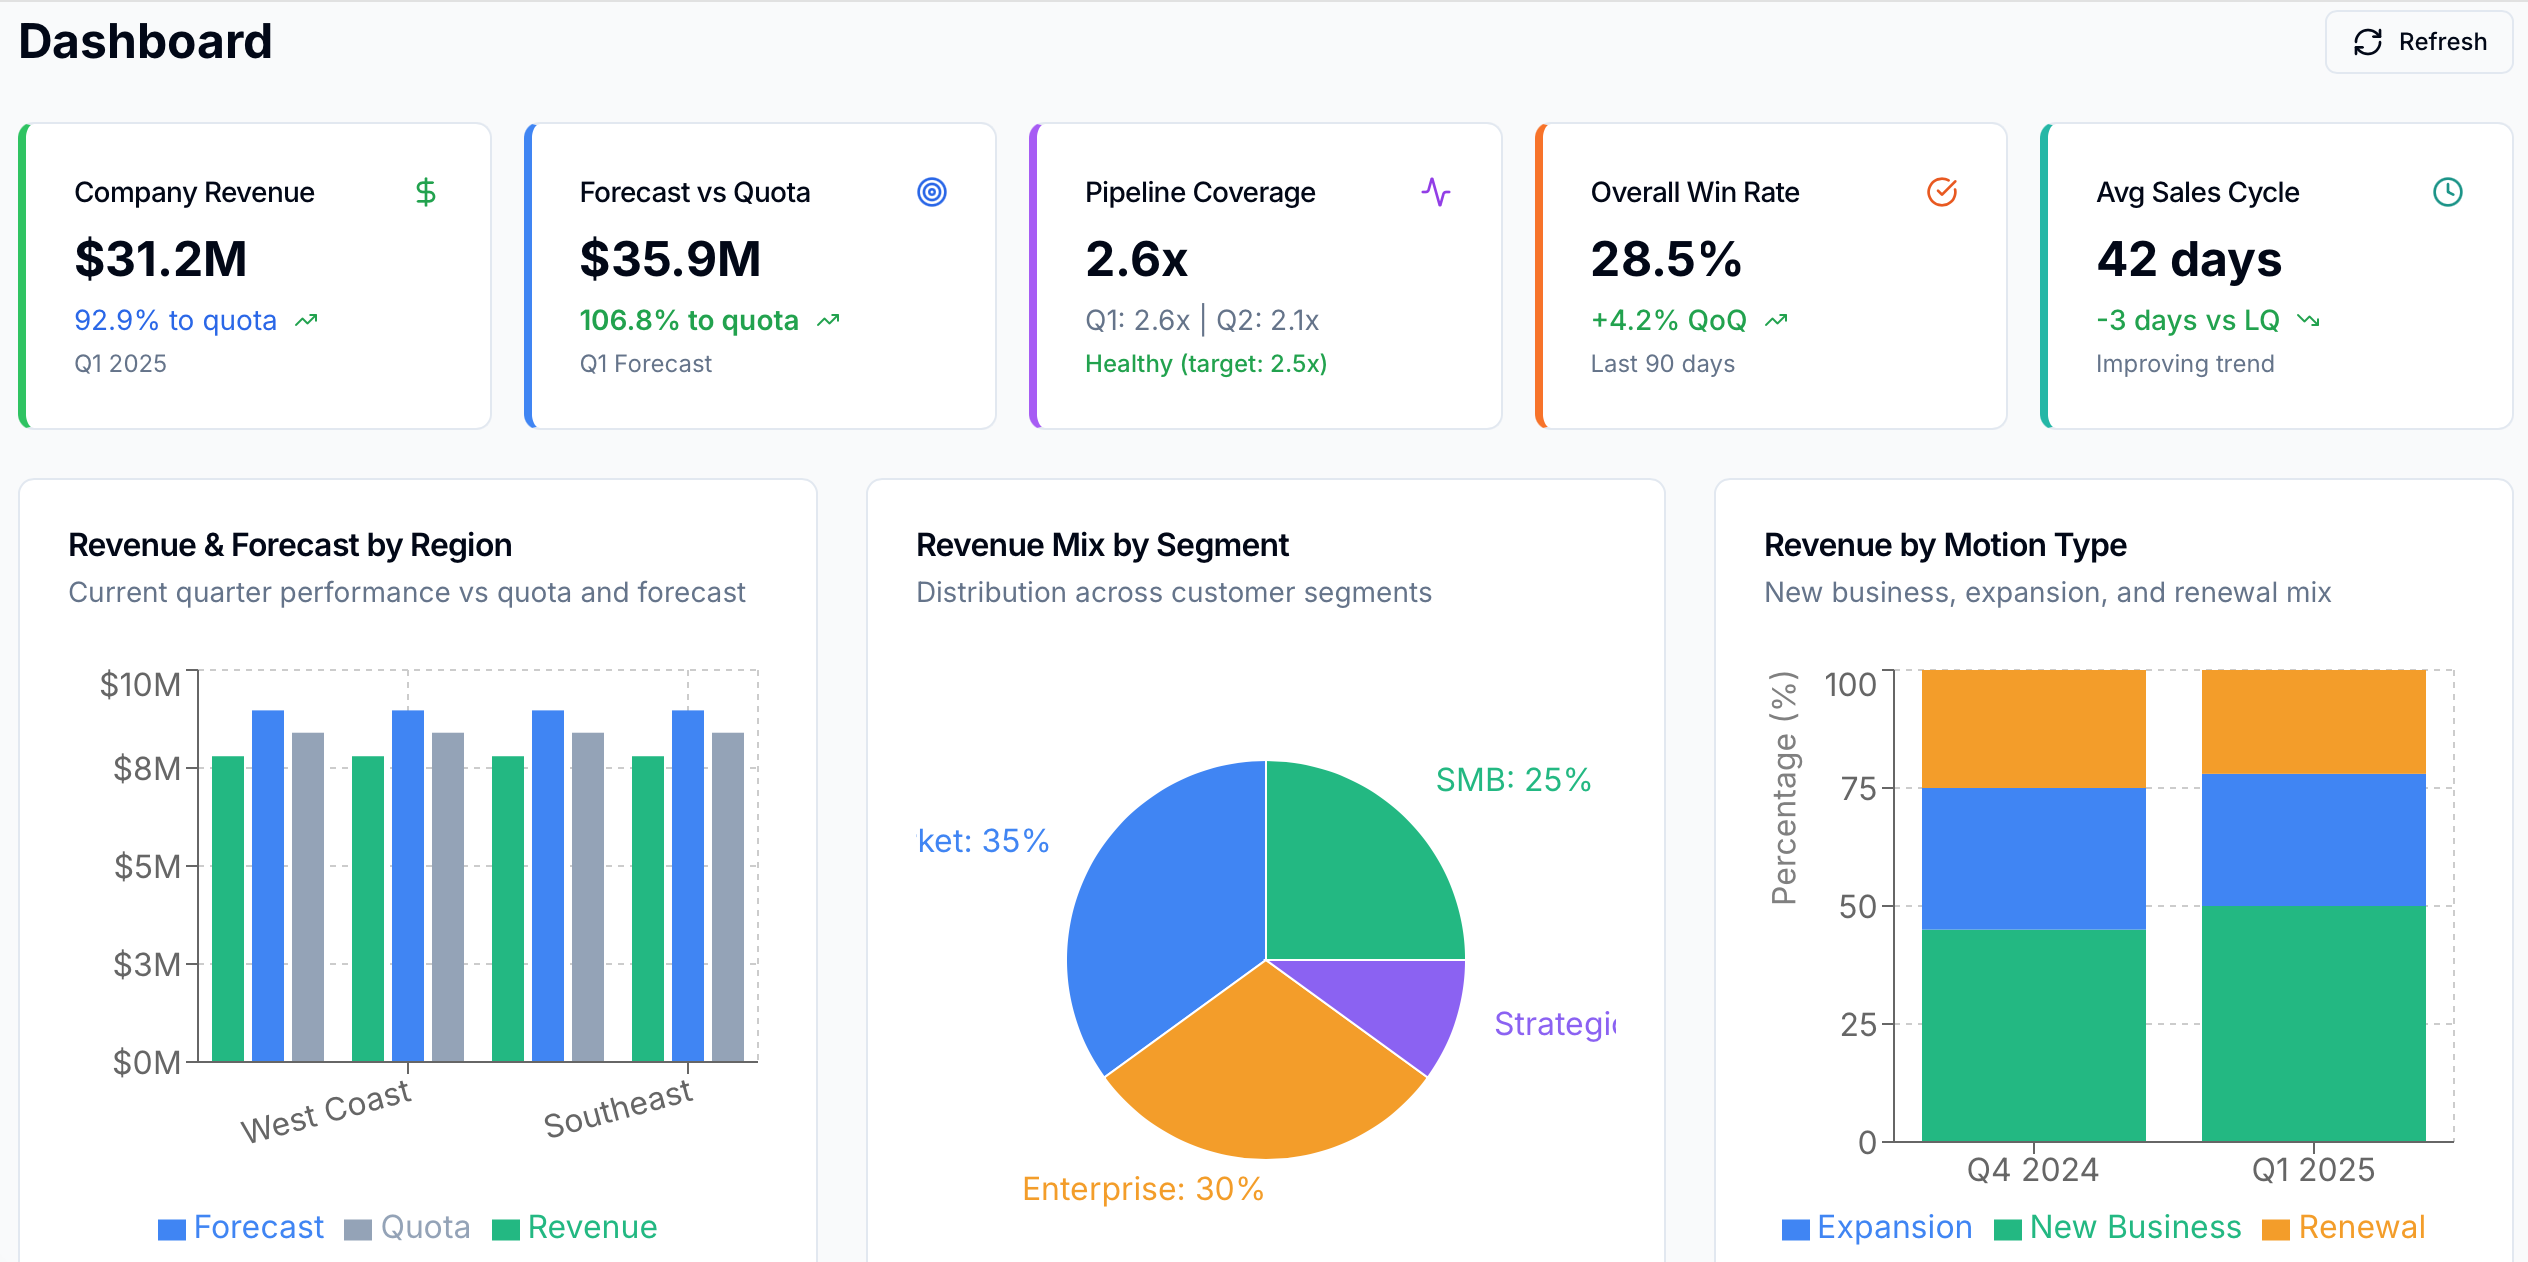The width and height of the screenshot is (2528, 1262).
Task: Click the trending down arrow beside -3 days vs LQ
Action: coord(2308,321)
